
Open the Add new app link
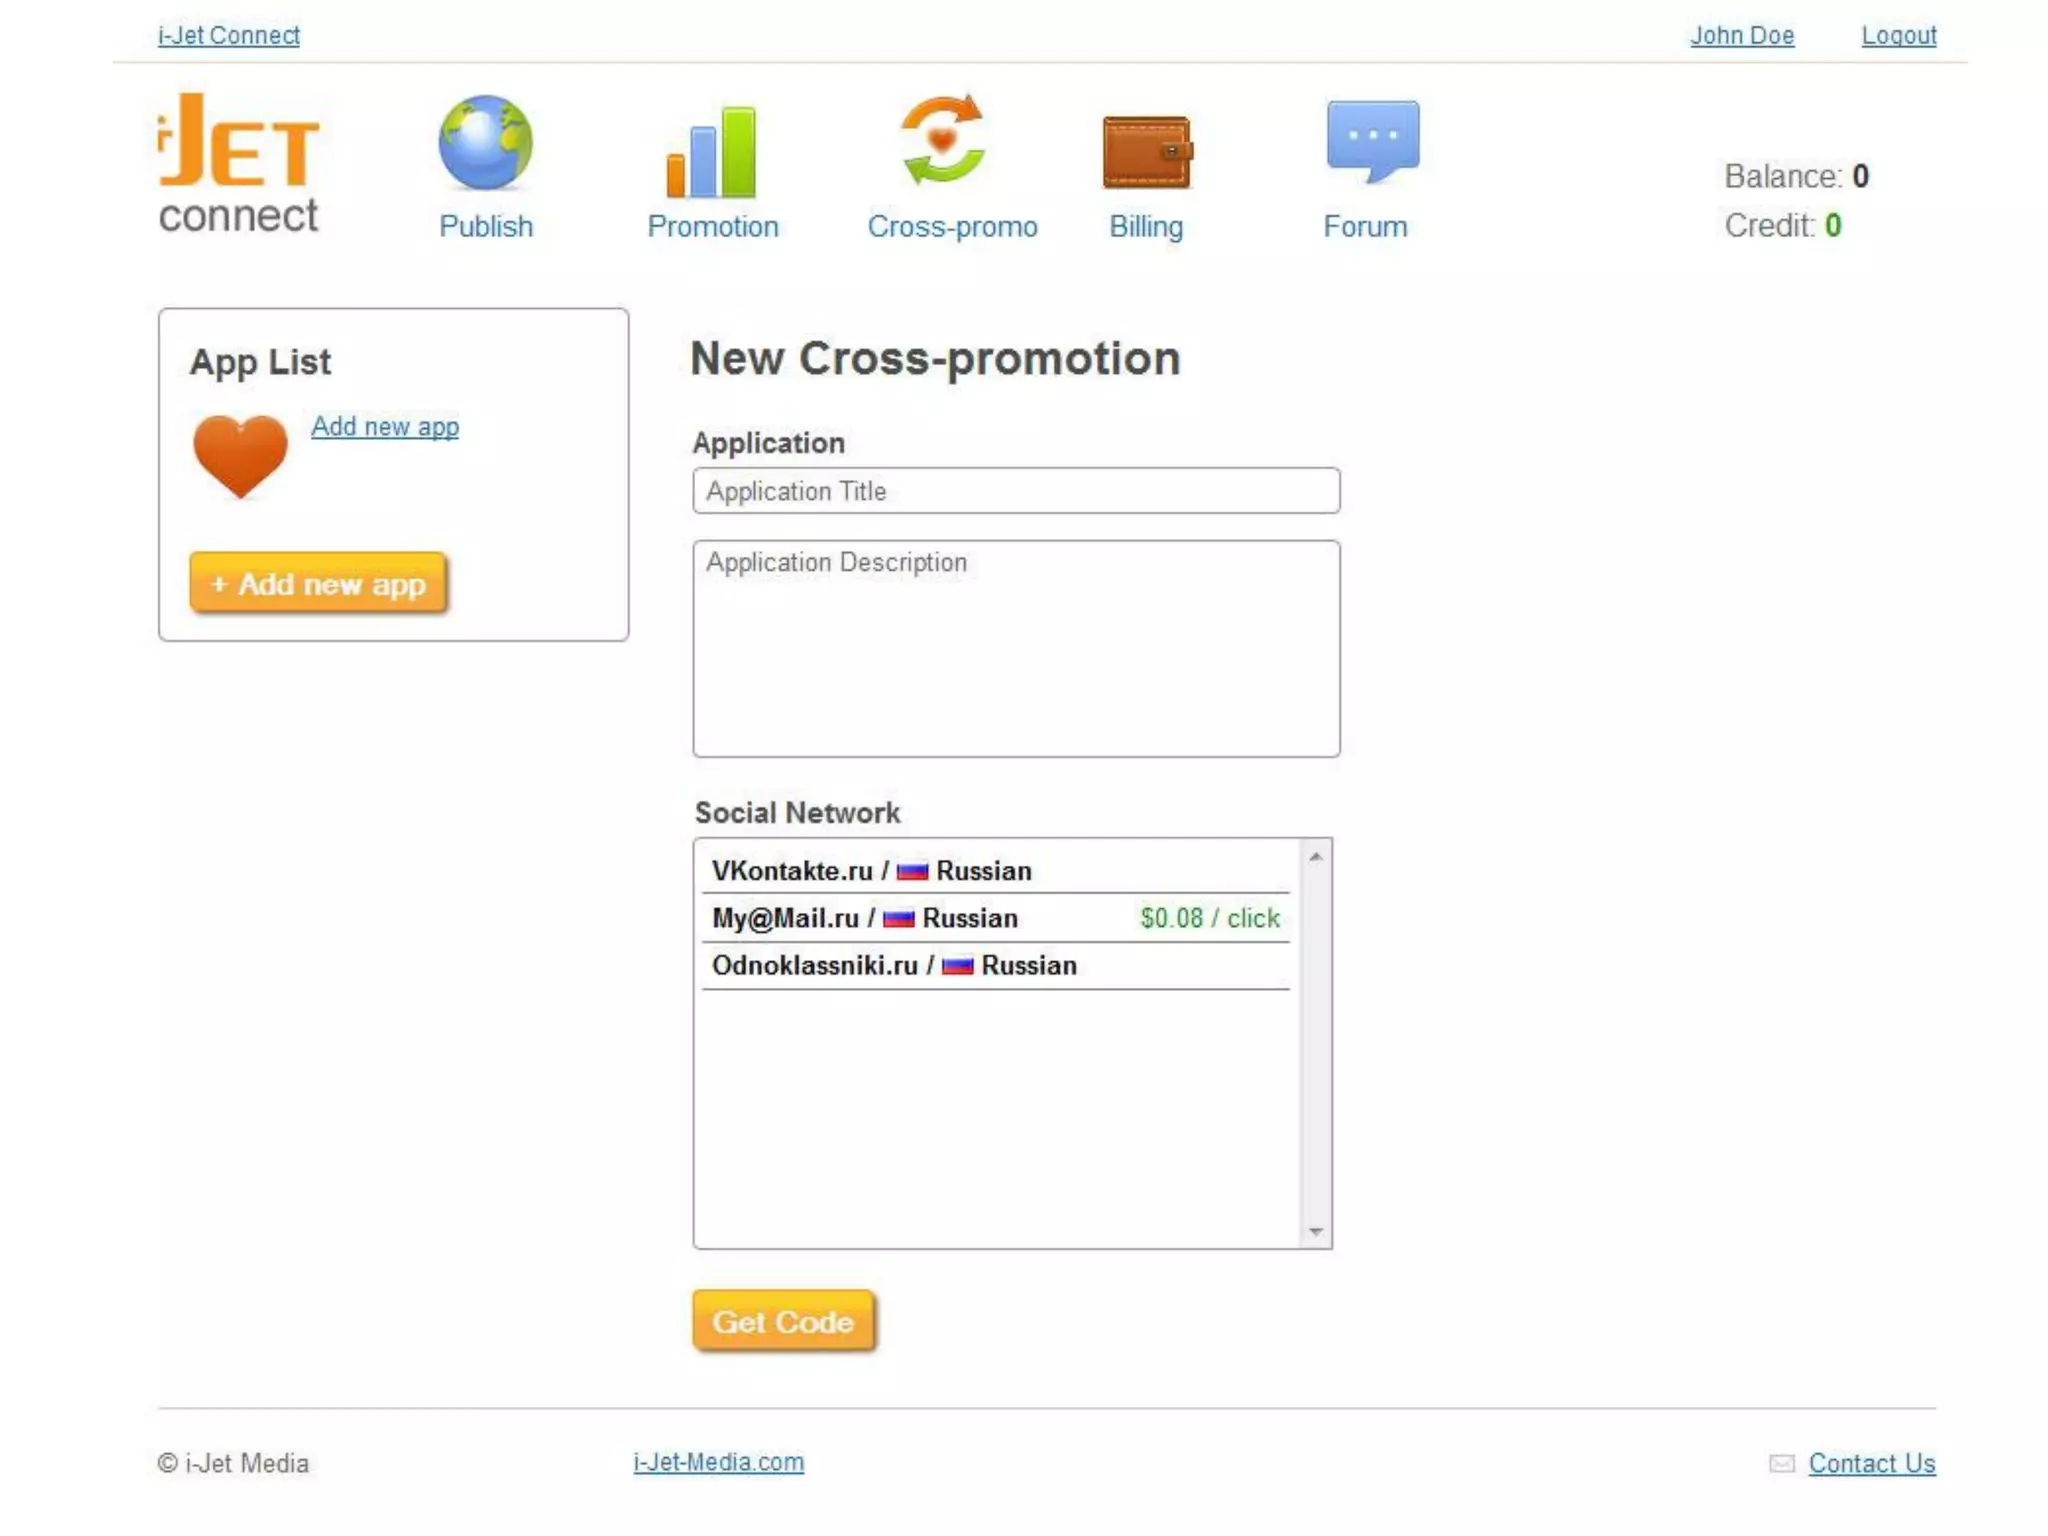coord(385,426)
